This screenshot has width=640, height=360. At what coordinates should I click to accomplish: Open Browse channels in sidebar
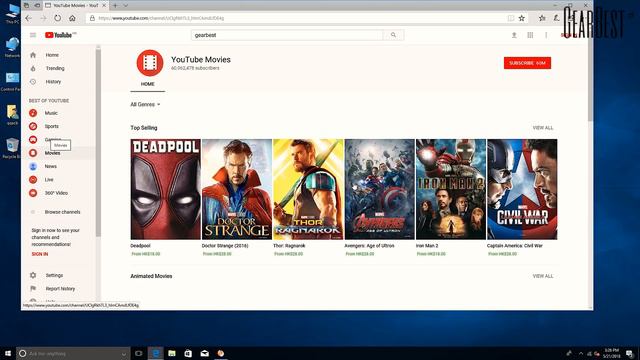pyautogui.click(x=62, y=212)
